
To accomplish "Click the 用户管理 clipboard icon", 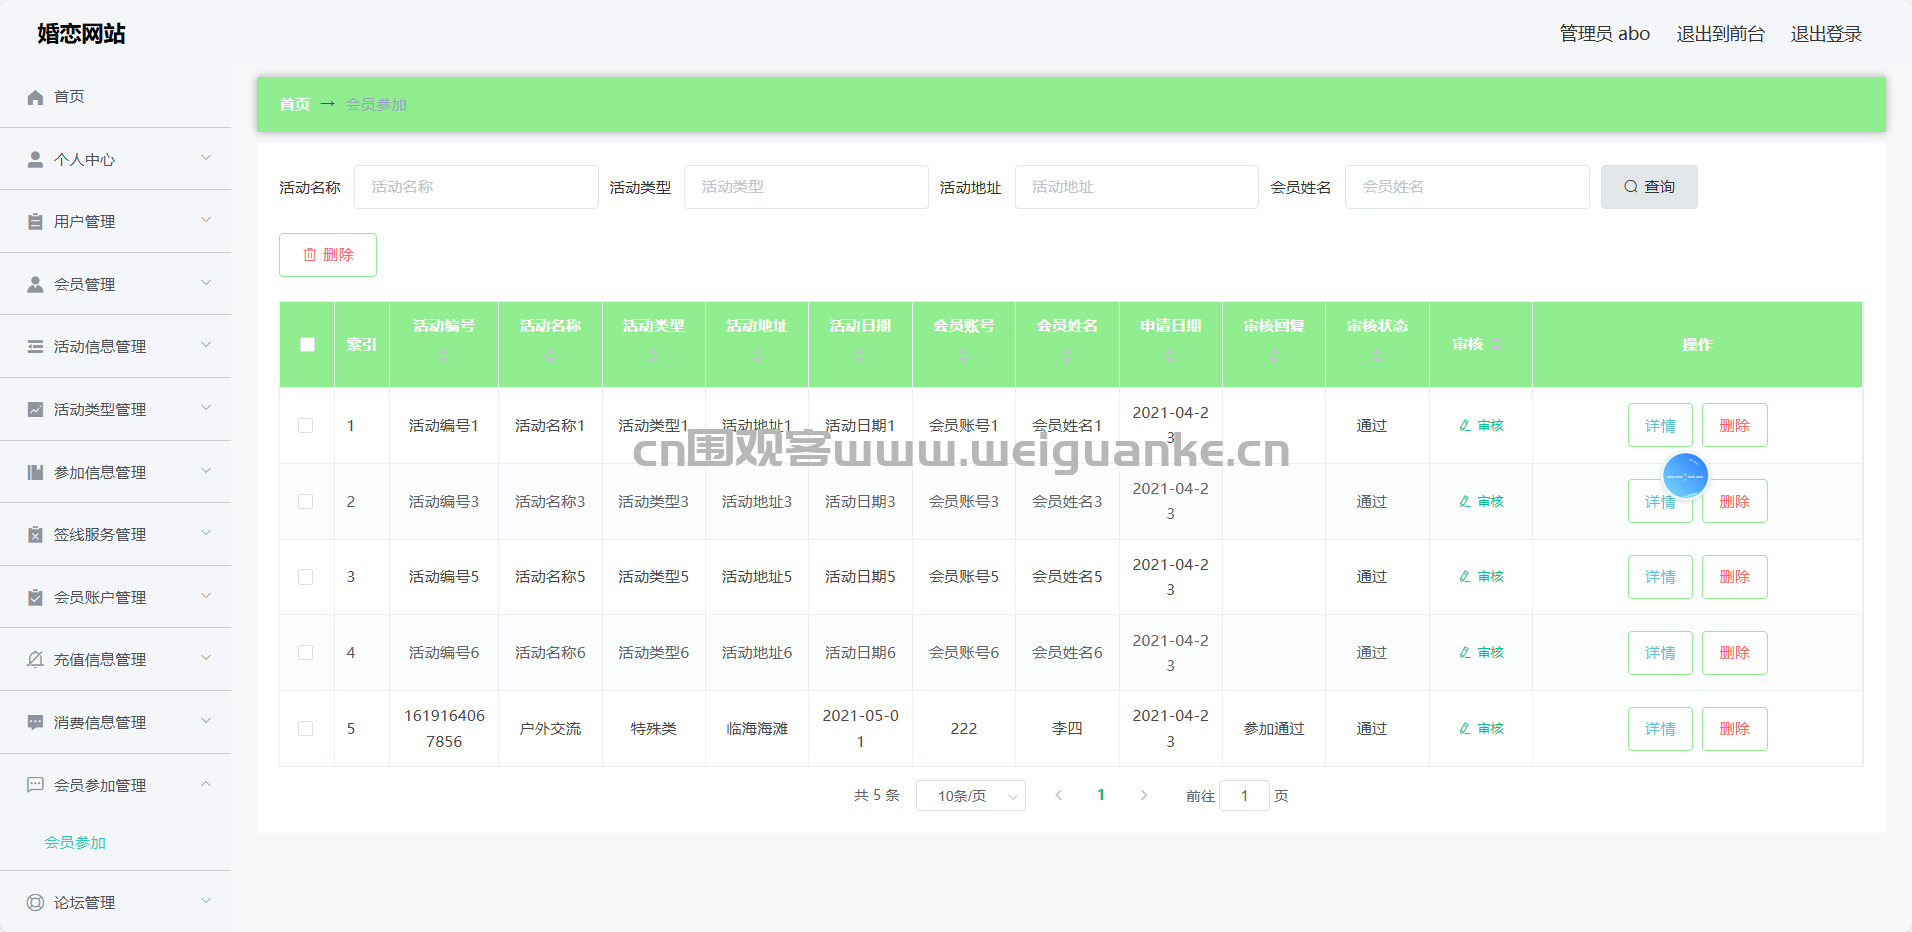I will tap(35, 222).
